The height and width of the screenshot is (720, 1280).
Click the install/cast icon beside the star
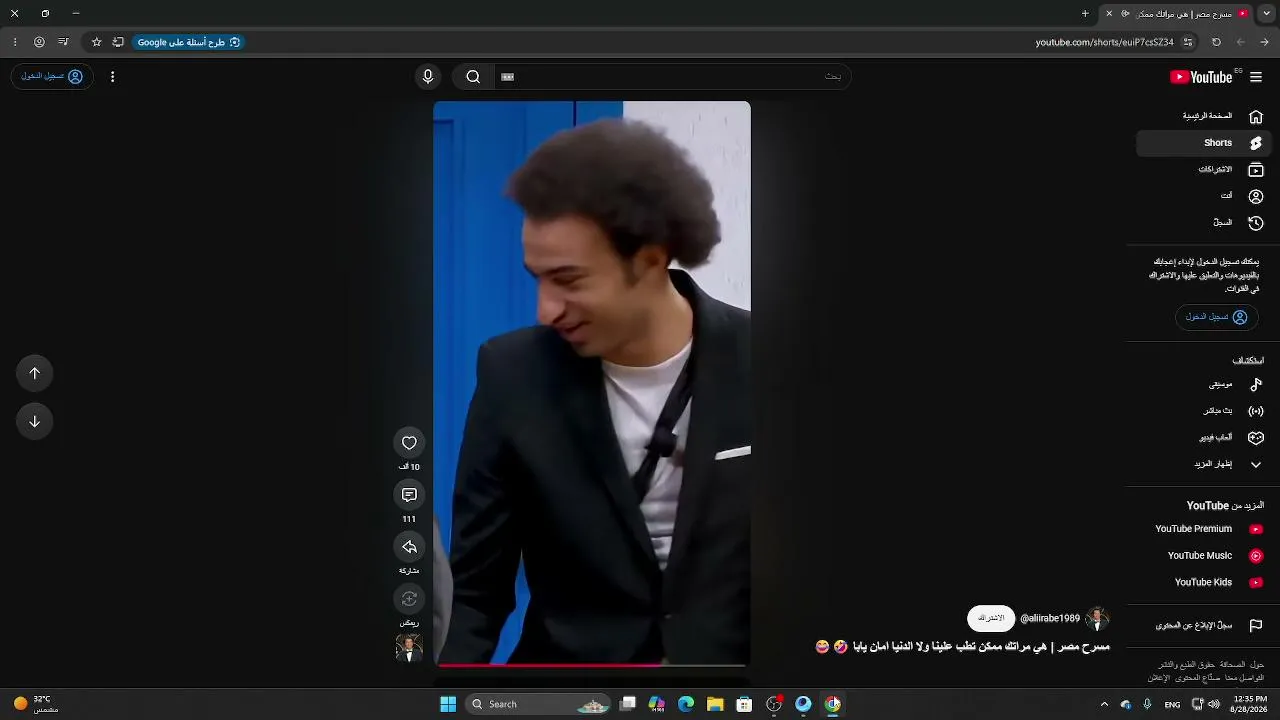click(118, 42)
